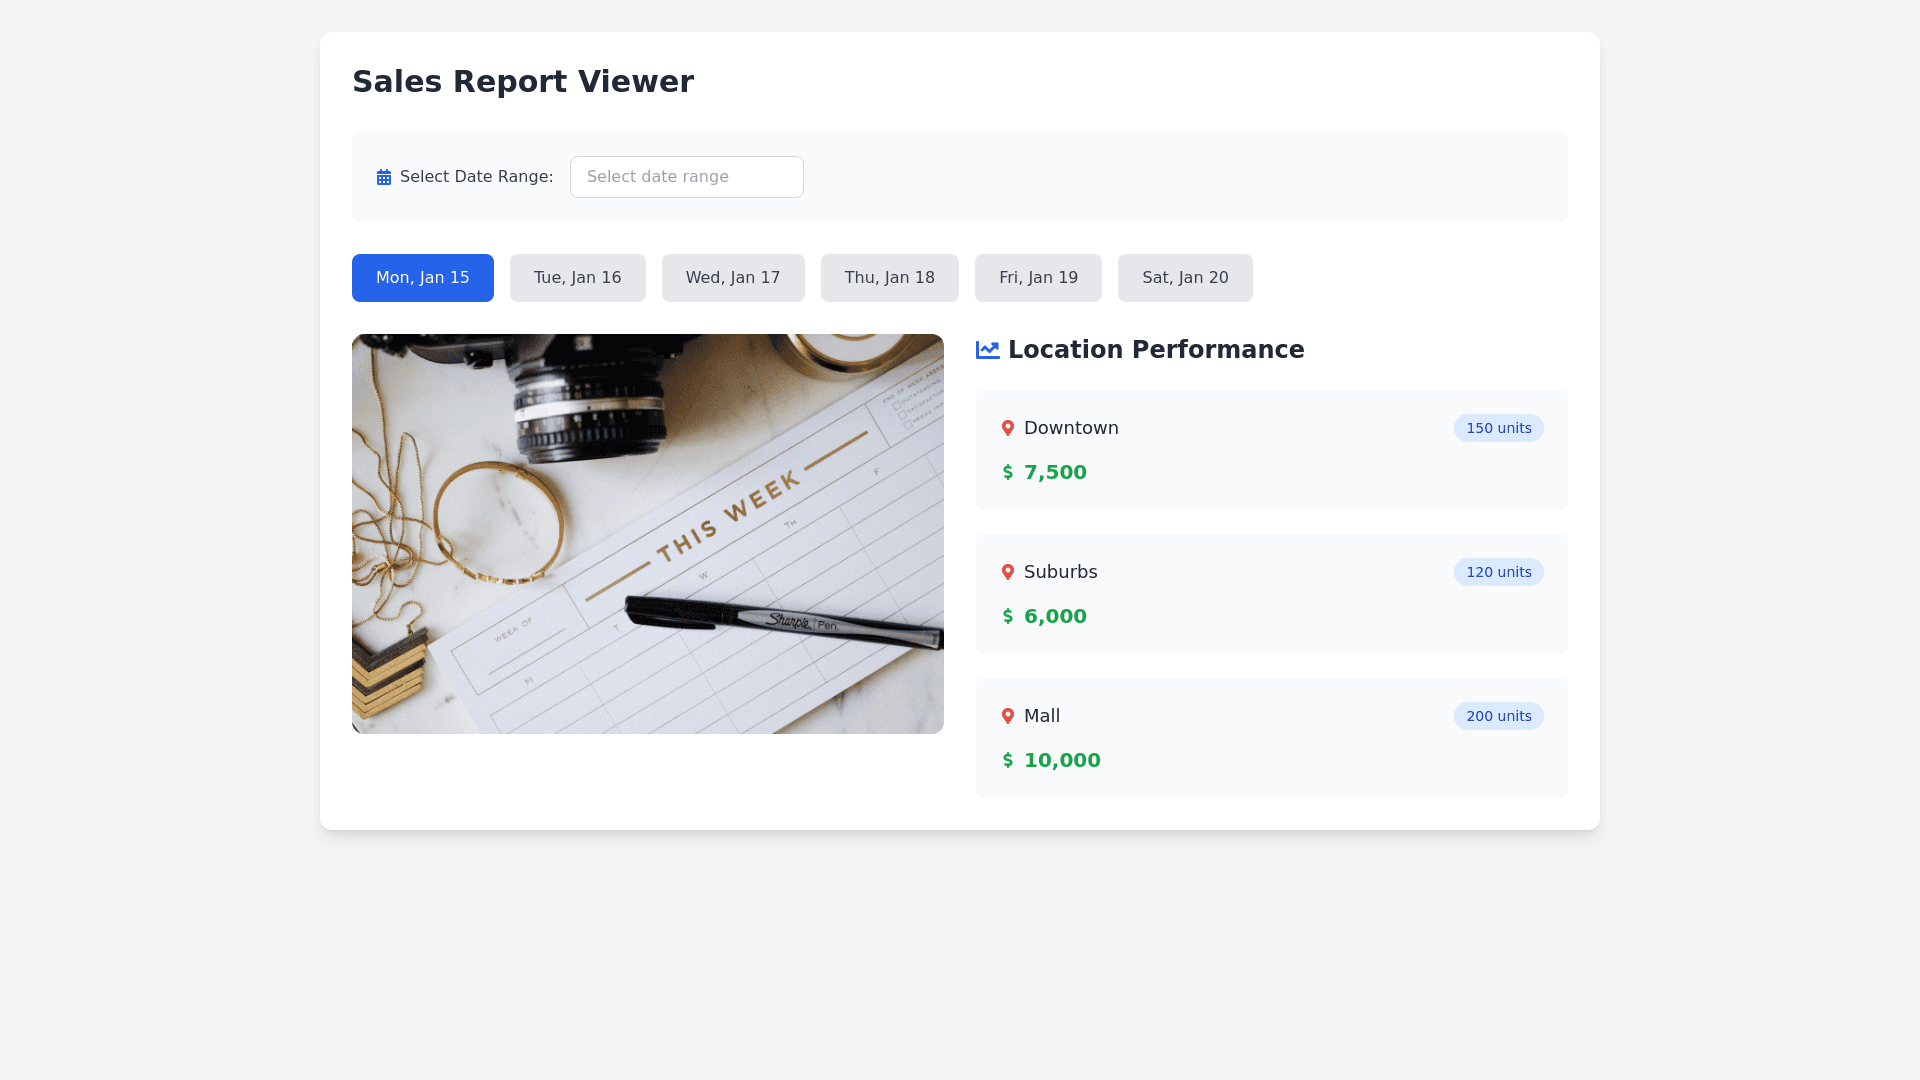1920x1080 pixels.
Task: Choose the Sat, Jan 20 tab
Action: point(1185,278)
